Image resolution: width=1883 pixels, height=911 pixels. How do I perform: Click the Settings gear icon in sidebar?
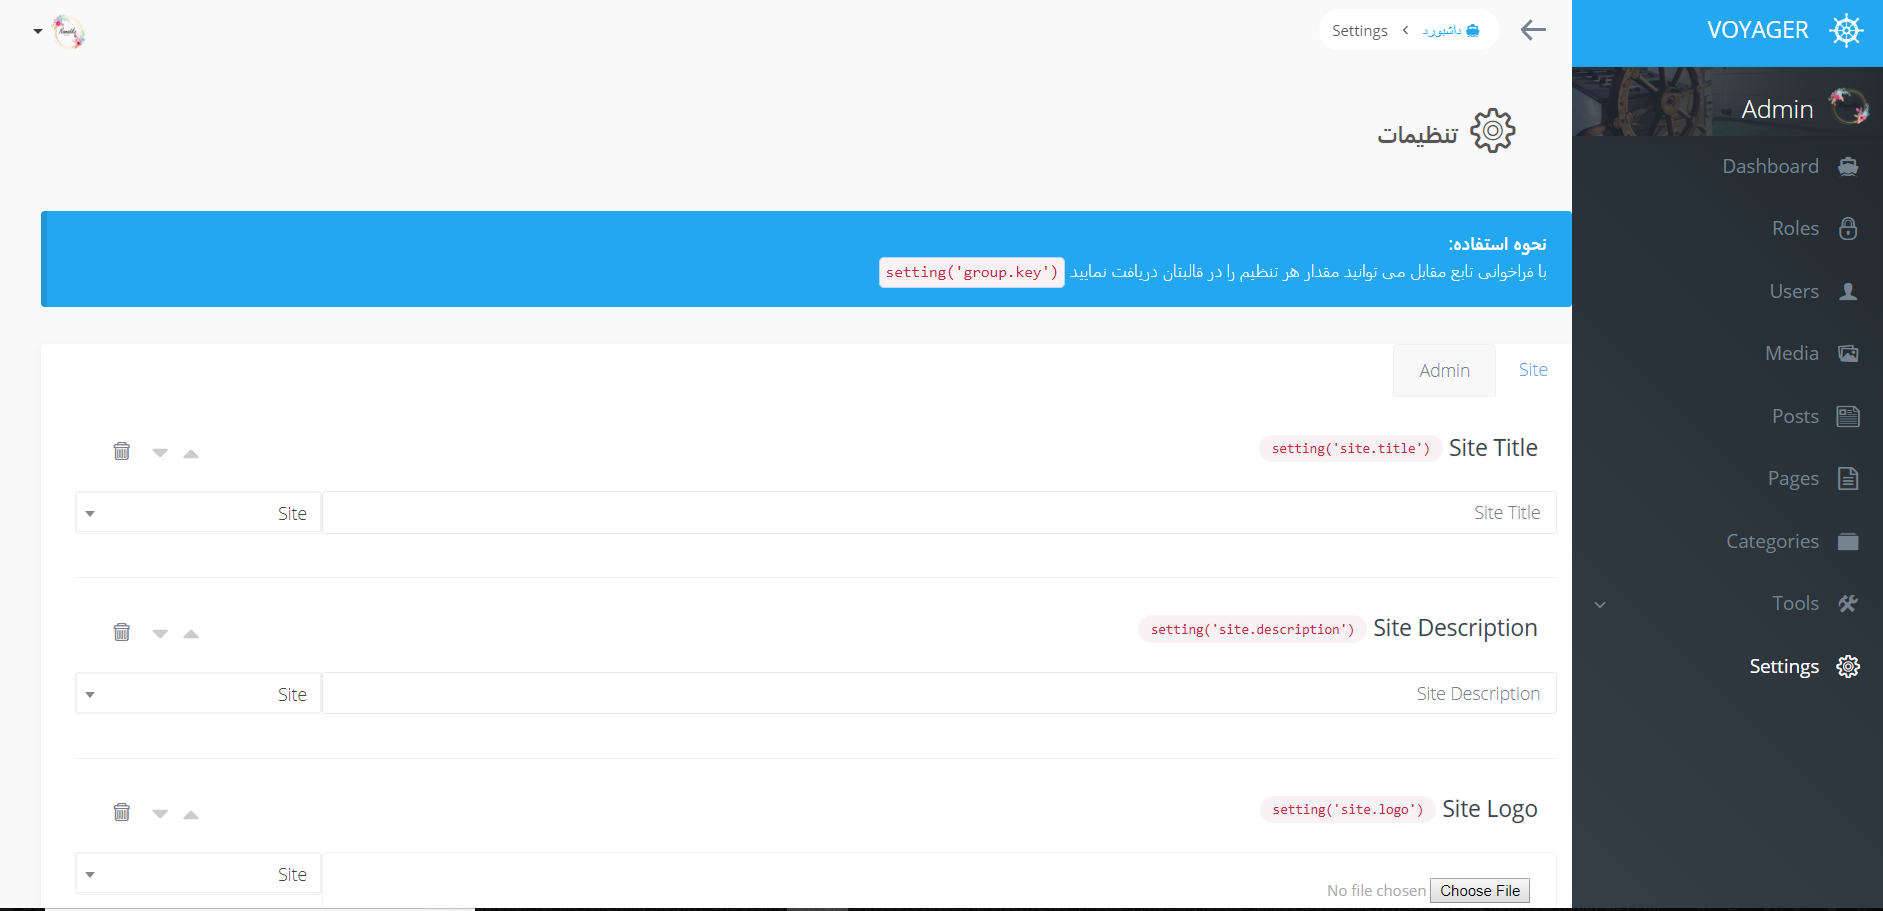1847,666
